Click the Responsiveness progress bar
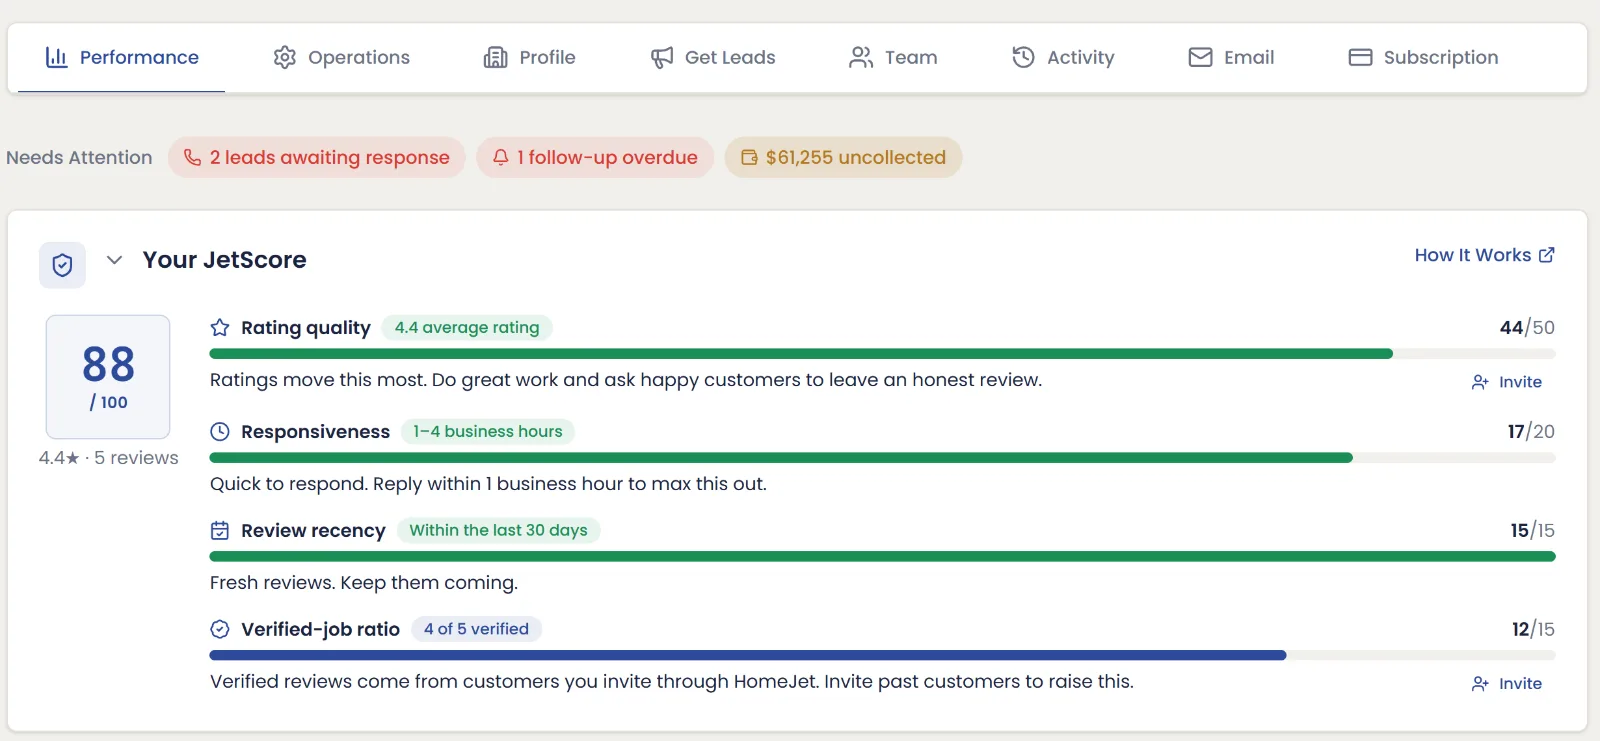 (882, 458)
